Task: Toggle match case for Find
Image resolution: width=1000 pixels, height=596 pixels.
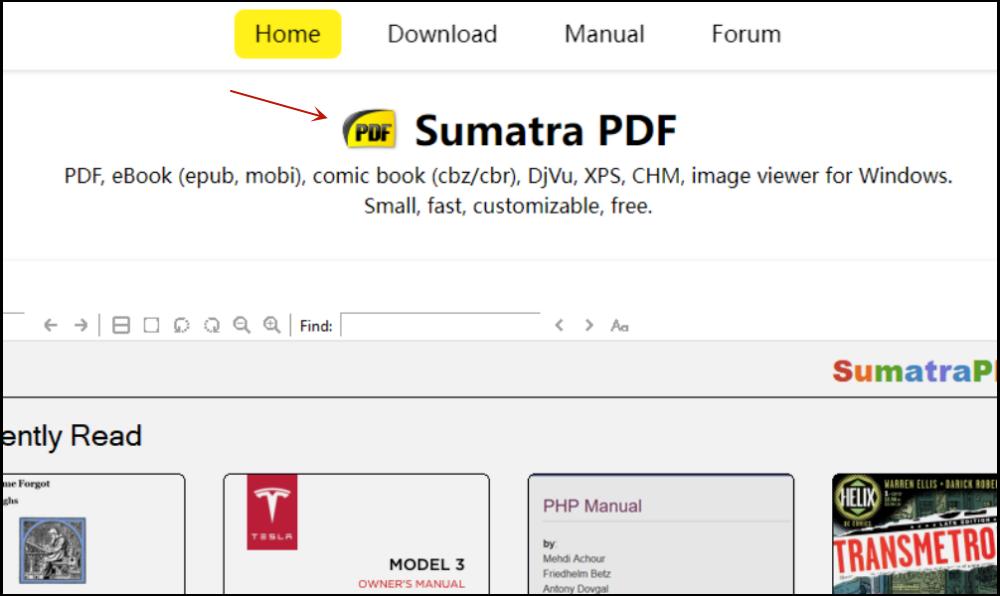Action: pyautogui.click(x=619, y=325)
